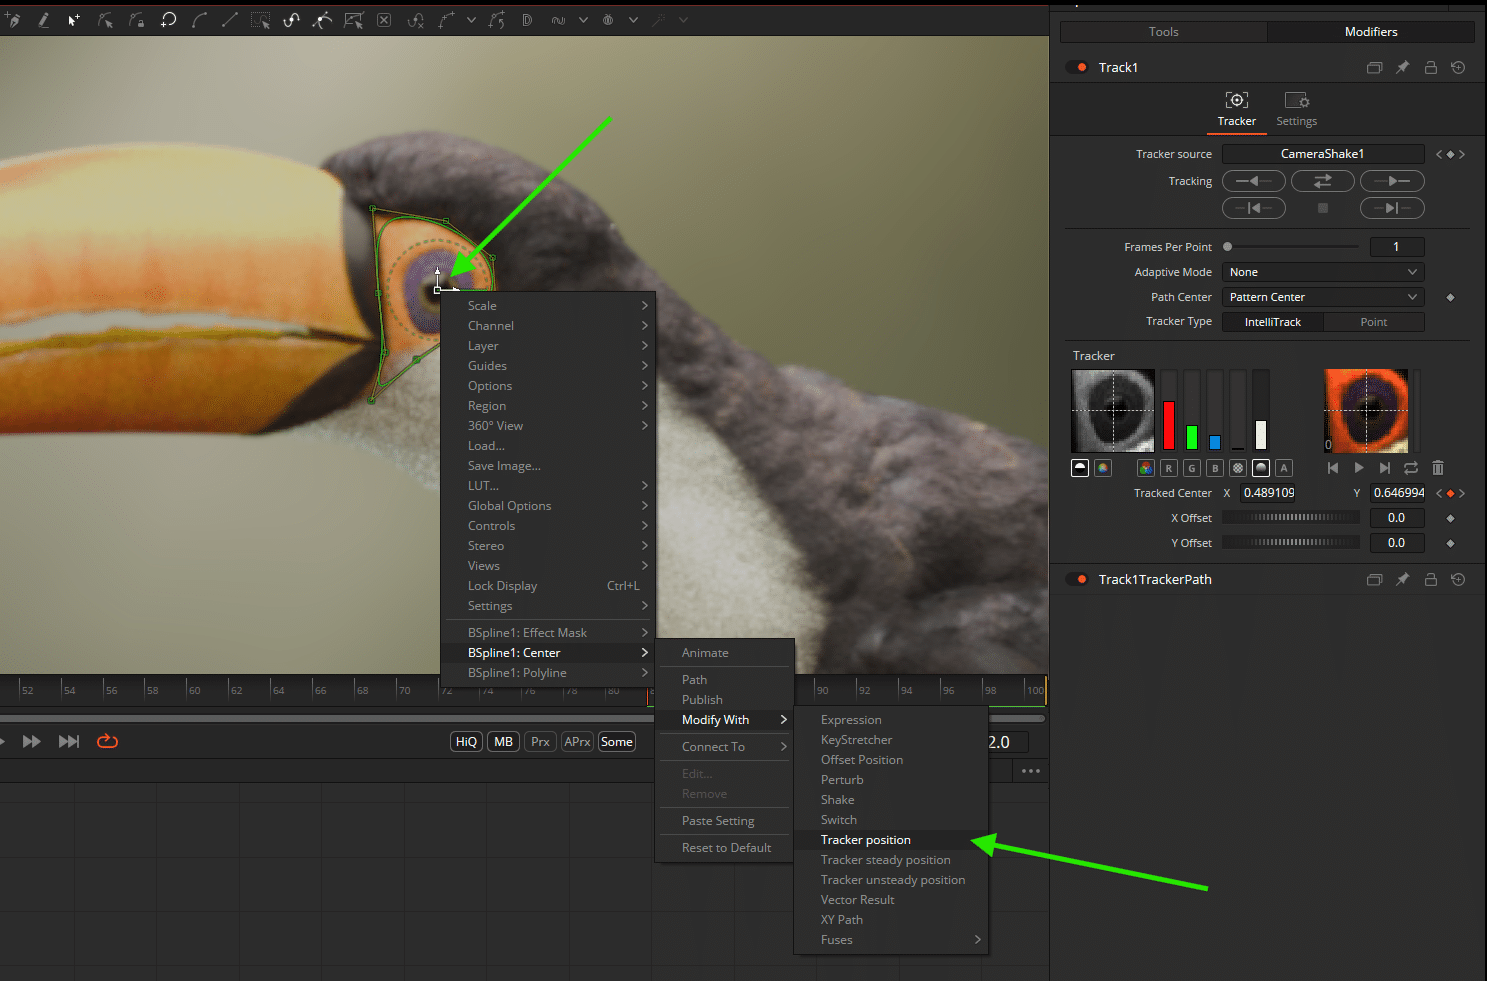The height and width of the screenshot is (981, 1487).
Task: Enable HiQ rendering mode
Action: (x=465, y=741)
